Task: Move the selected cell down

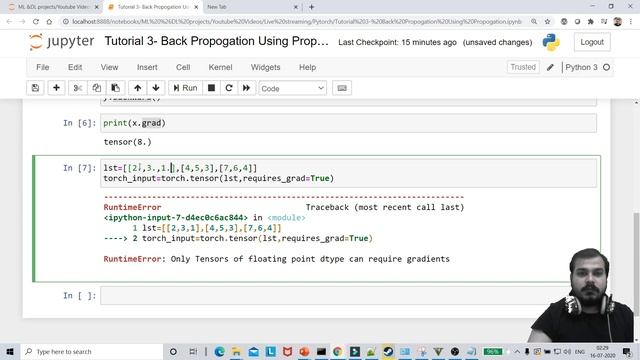Action: 156,88
